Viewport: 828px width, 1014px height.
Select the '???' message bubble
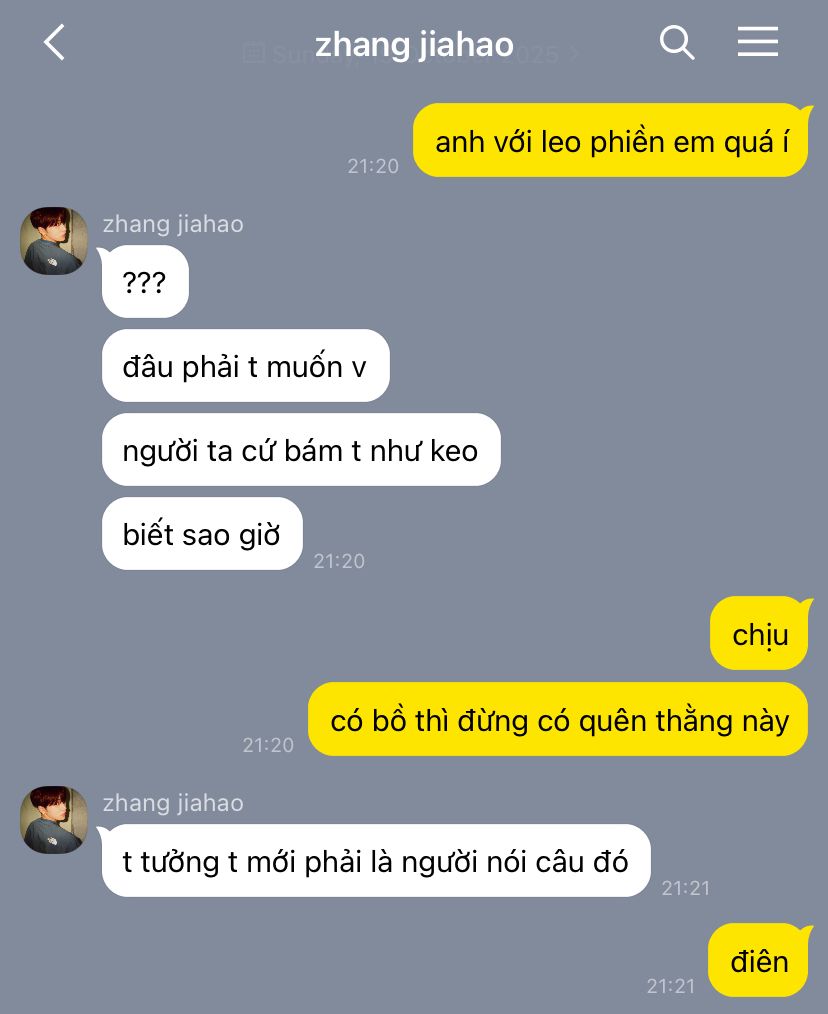(x=145, y=282)
